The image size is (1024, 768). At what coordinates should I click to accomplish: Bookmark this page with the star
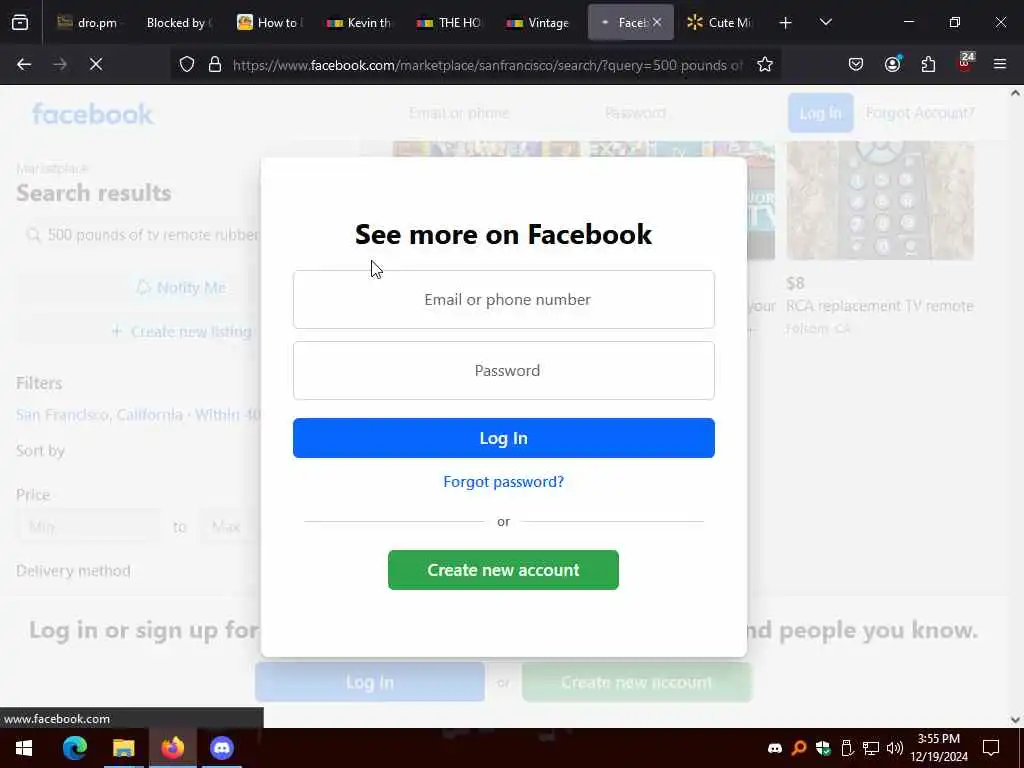(765, 64)
